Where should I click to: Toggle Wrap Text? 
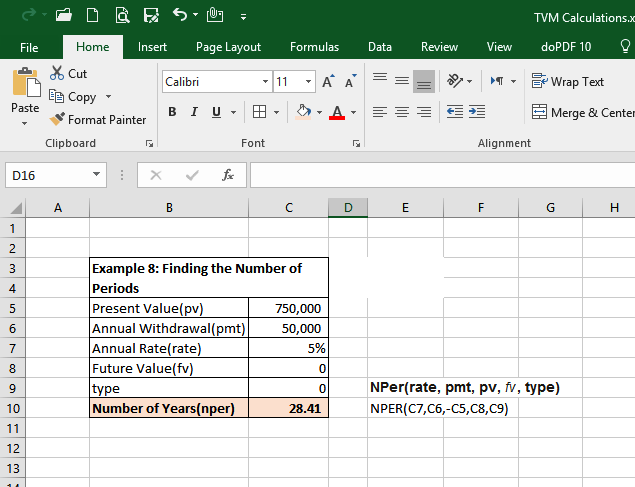point(568,81)
